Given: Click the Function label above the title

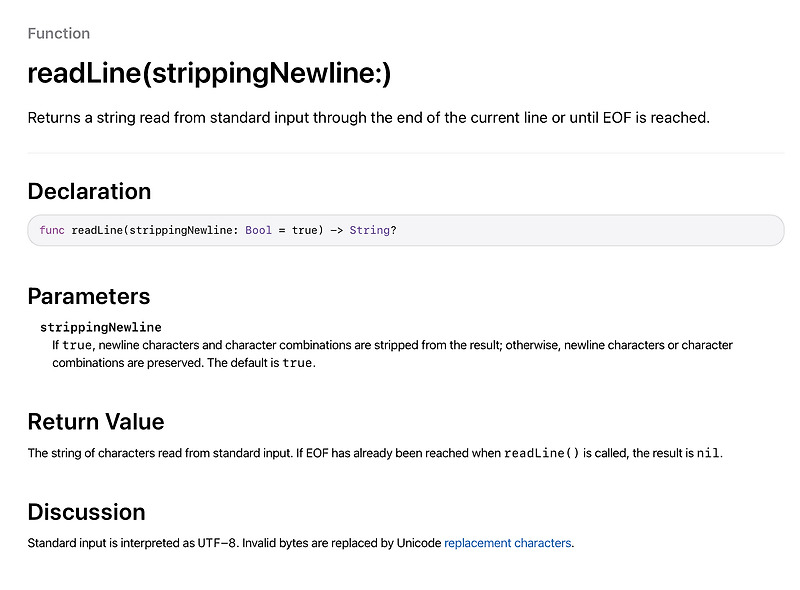Looking at the screenshot, I should [x=59, y=33].
